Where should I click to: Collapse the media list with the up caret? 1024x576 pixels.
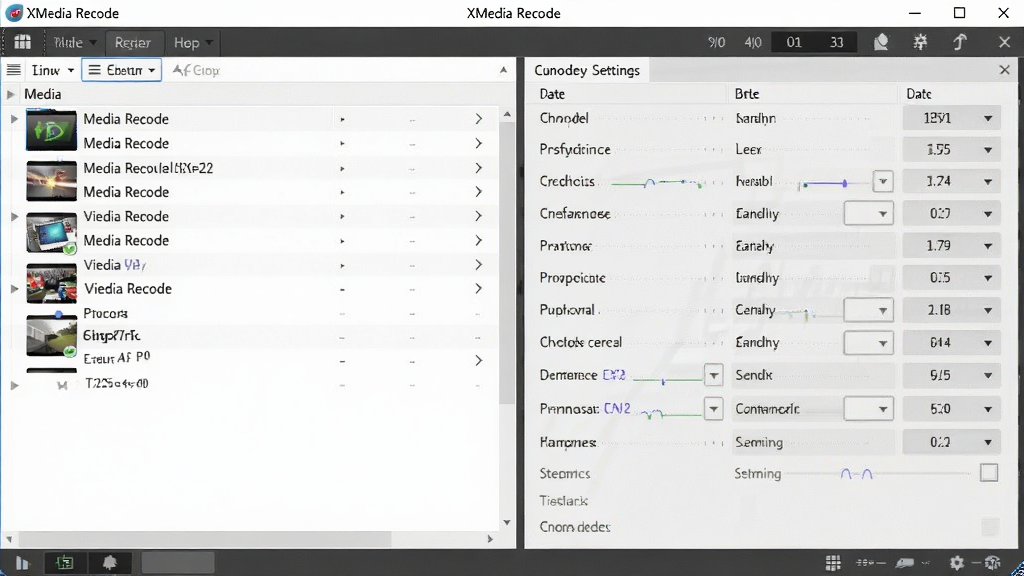point(503,70)
